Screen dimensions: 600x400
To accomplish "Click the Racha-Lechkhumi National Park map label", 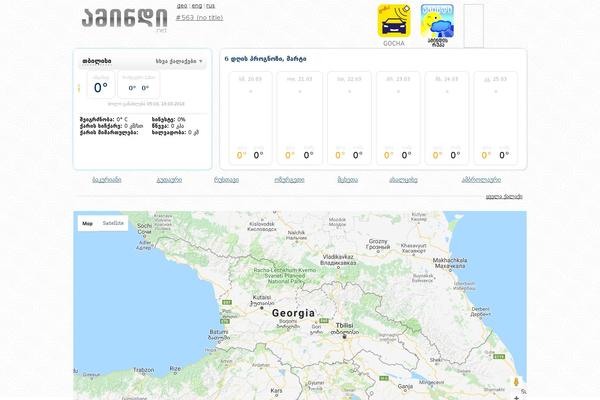I will [285, 276].
